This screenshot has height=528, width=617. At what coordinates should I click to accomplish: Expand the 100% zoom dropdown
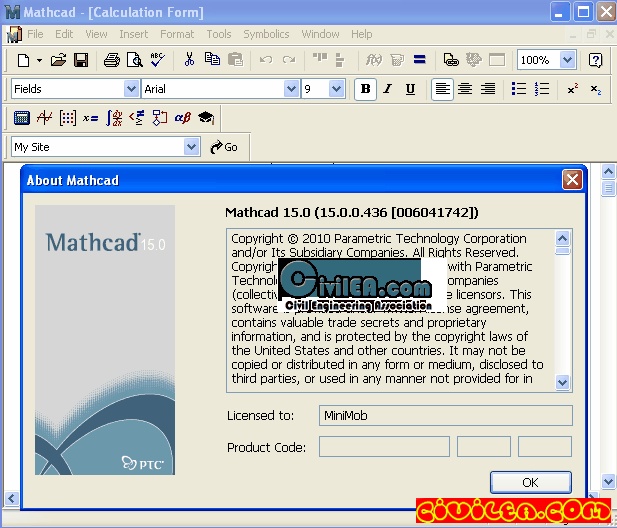pos(567,60)
